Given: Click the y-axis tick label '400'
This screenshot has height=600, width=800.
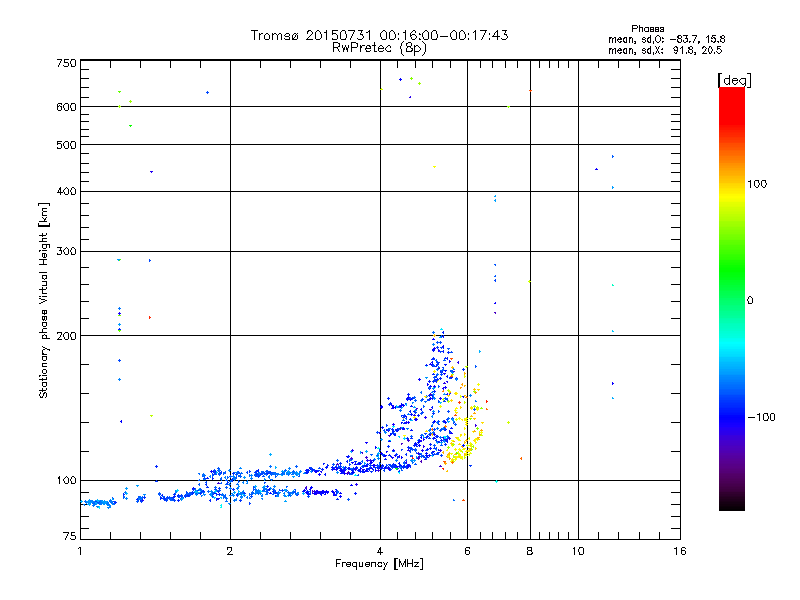Looking at the screenshot, I should pos(66,191).
